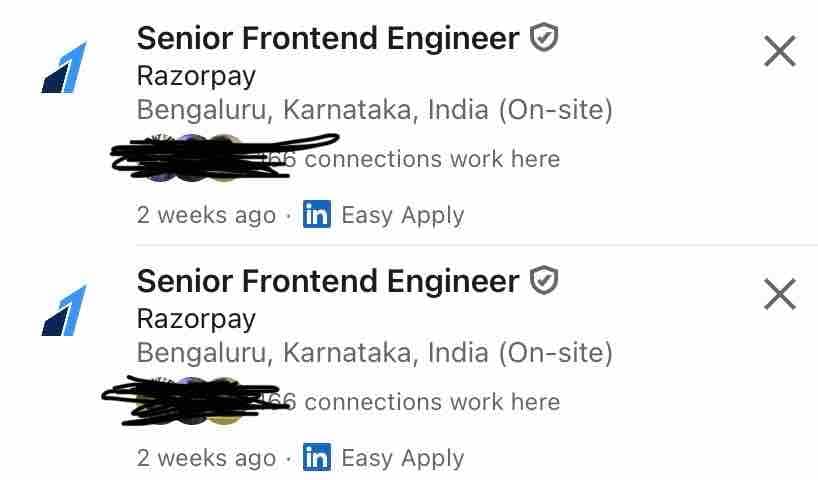Click the Easy Apply label in the second listing
The width and height of the screenshot is (818, 480).
tap(402, 458)
